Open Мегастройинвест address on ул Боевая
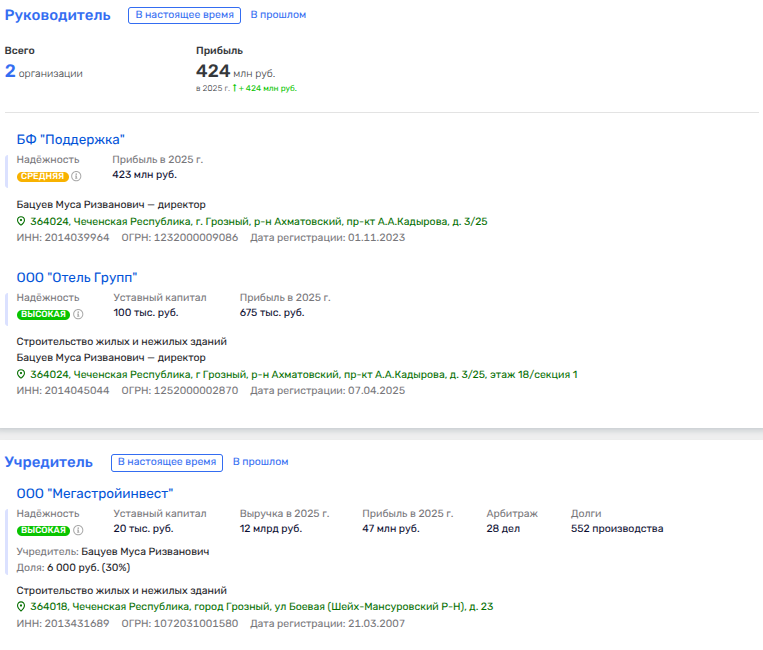 262,607
